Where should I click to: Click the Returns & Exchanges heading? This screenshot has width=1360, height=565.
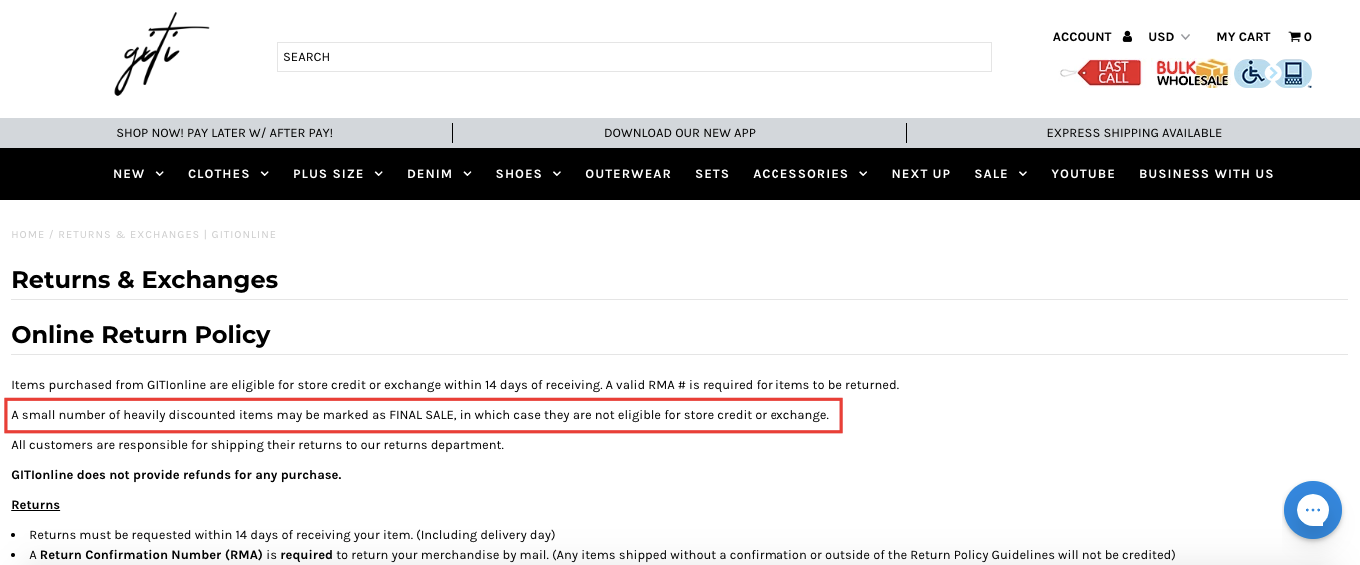[145, 280]
